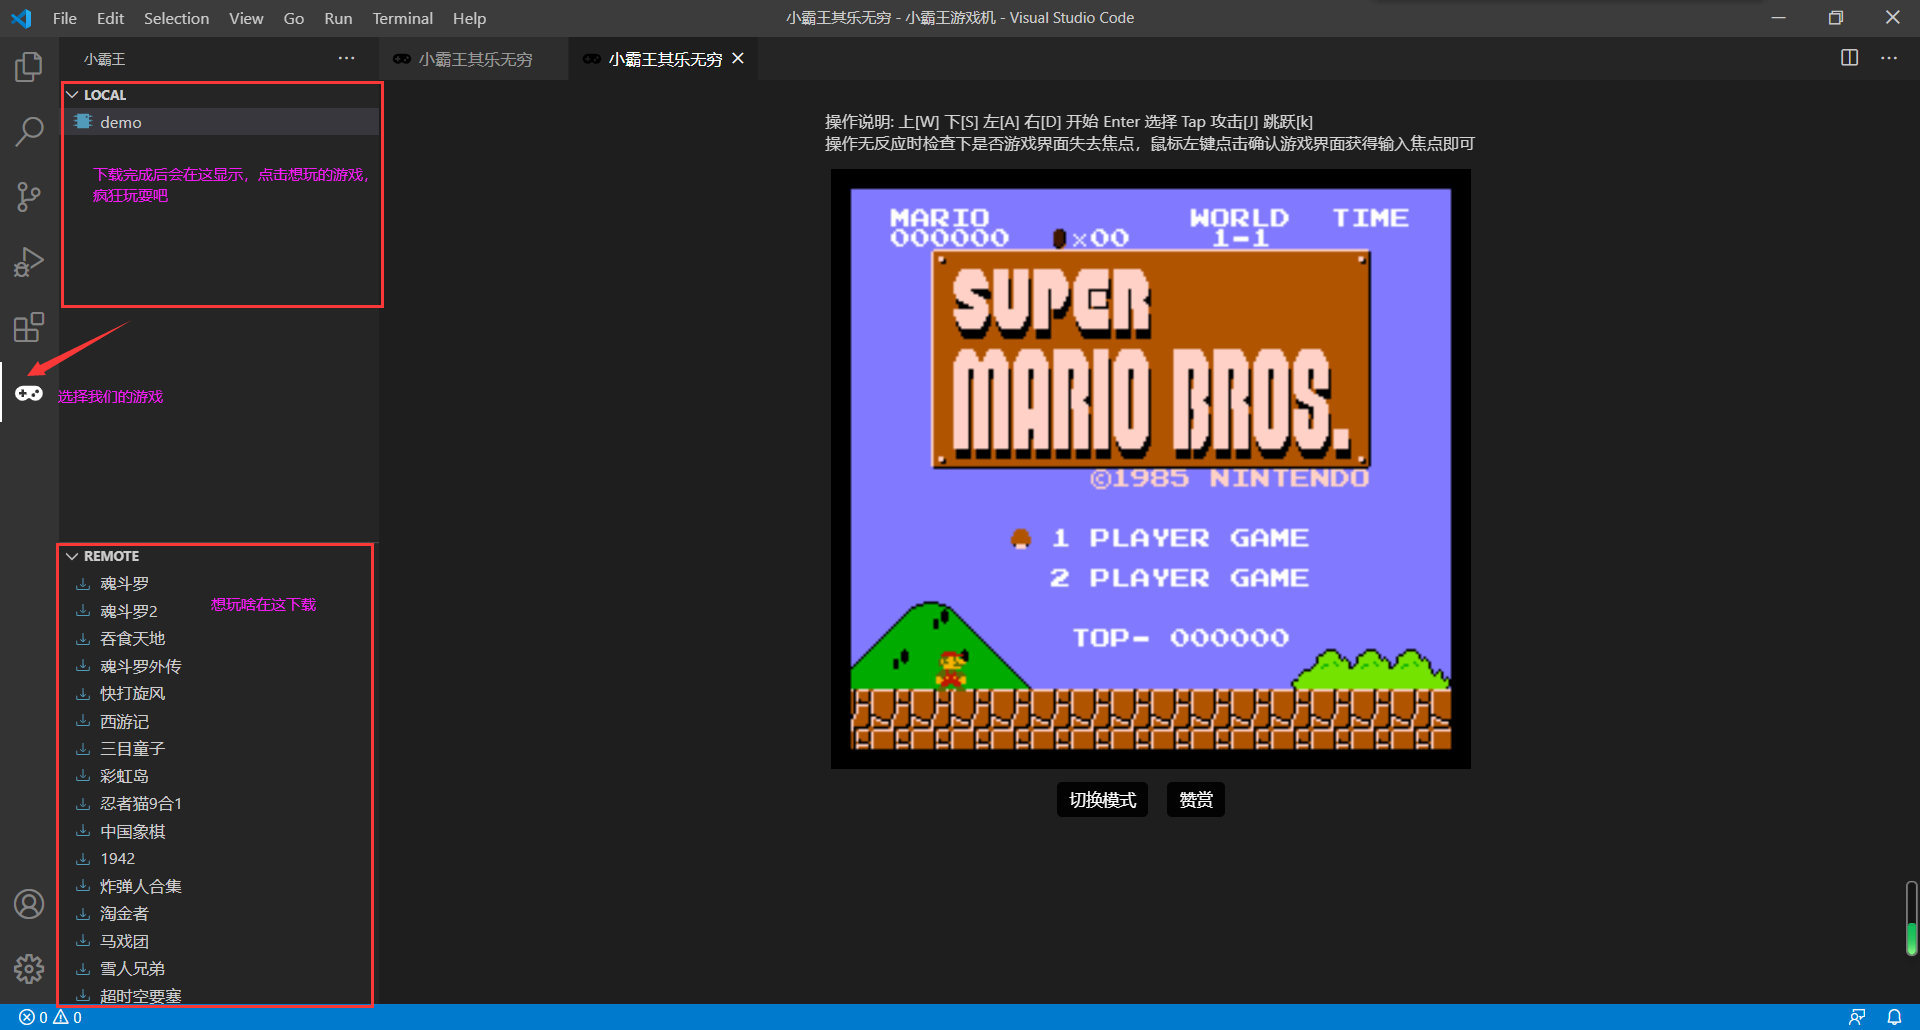Click the 切换模式 button
The width and height of the screenshot is (1920, 1030).
point(1102,800)
